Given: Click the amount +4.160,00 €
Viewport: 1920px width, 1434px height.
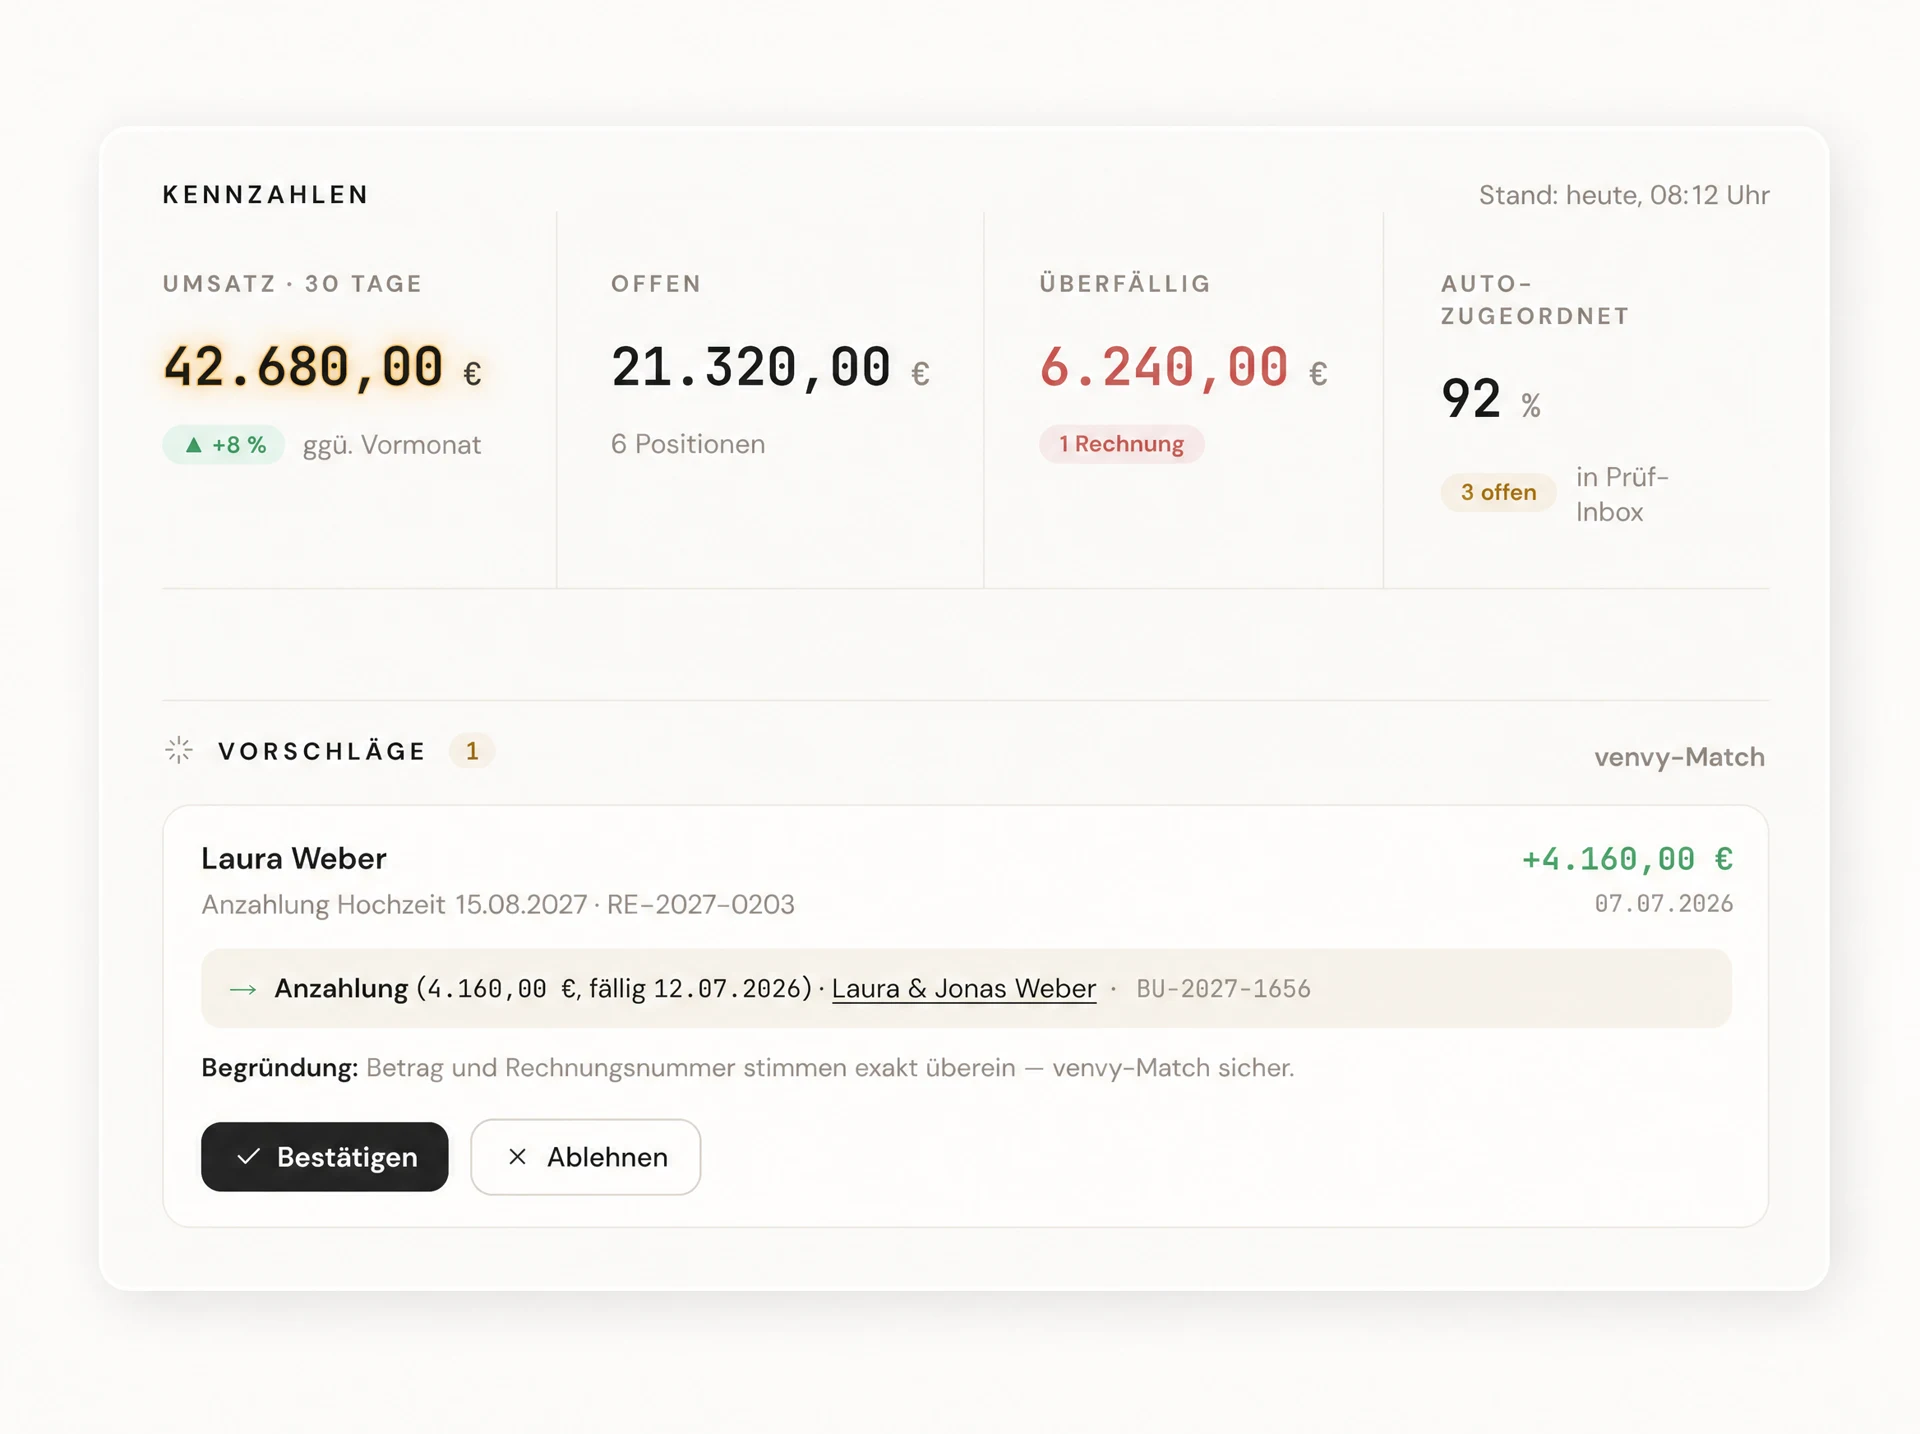Looking at the screenshot, I should point(1627,859).
